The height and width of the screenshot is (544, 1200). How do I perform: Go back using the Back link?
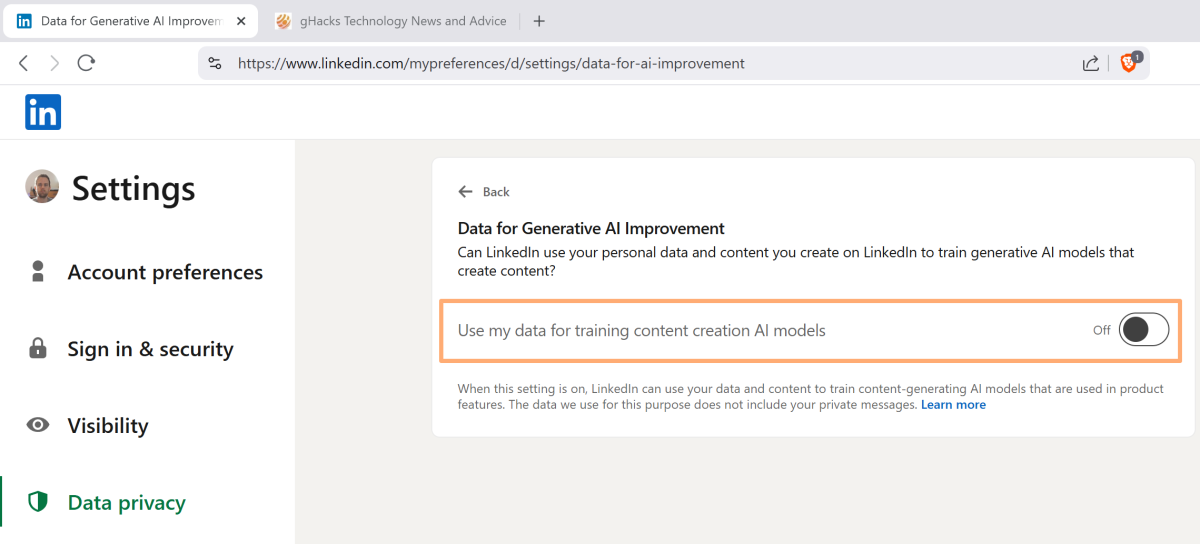point(484,192)
